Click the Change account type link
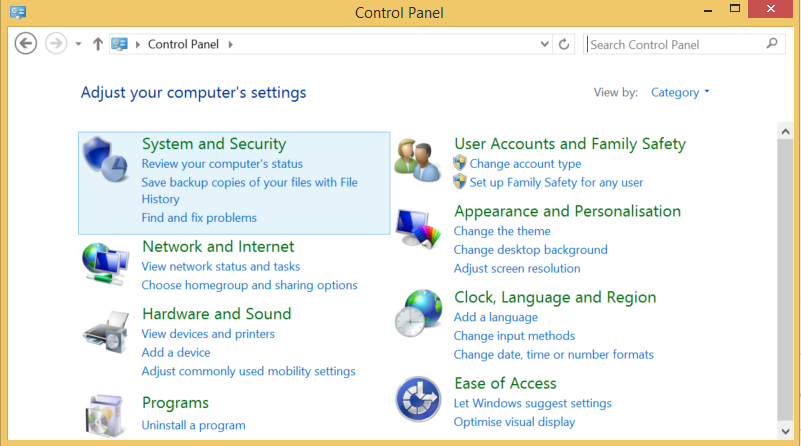 [525, 163]
